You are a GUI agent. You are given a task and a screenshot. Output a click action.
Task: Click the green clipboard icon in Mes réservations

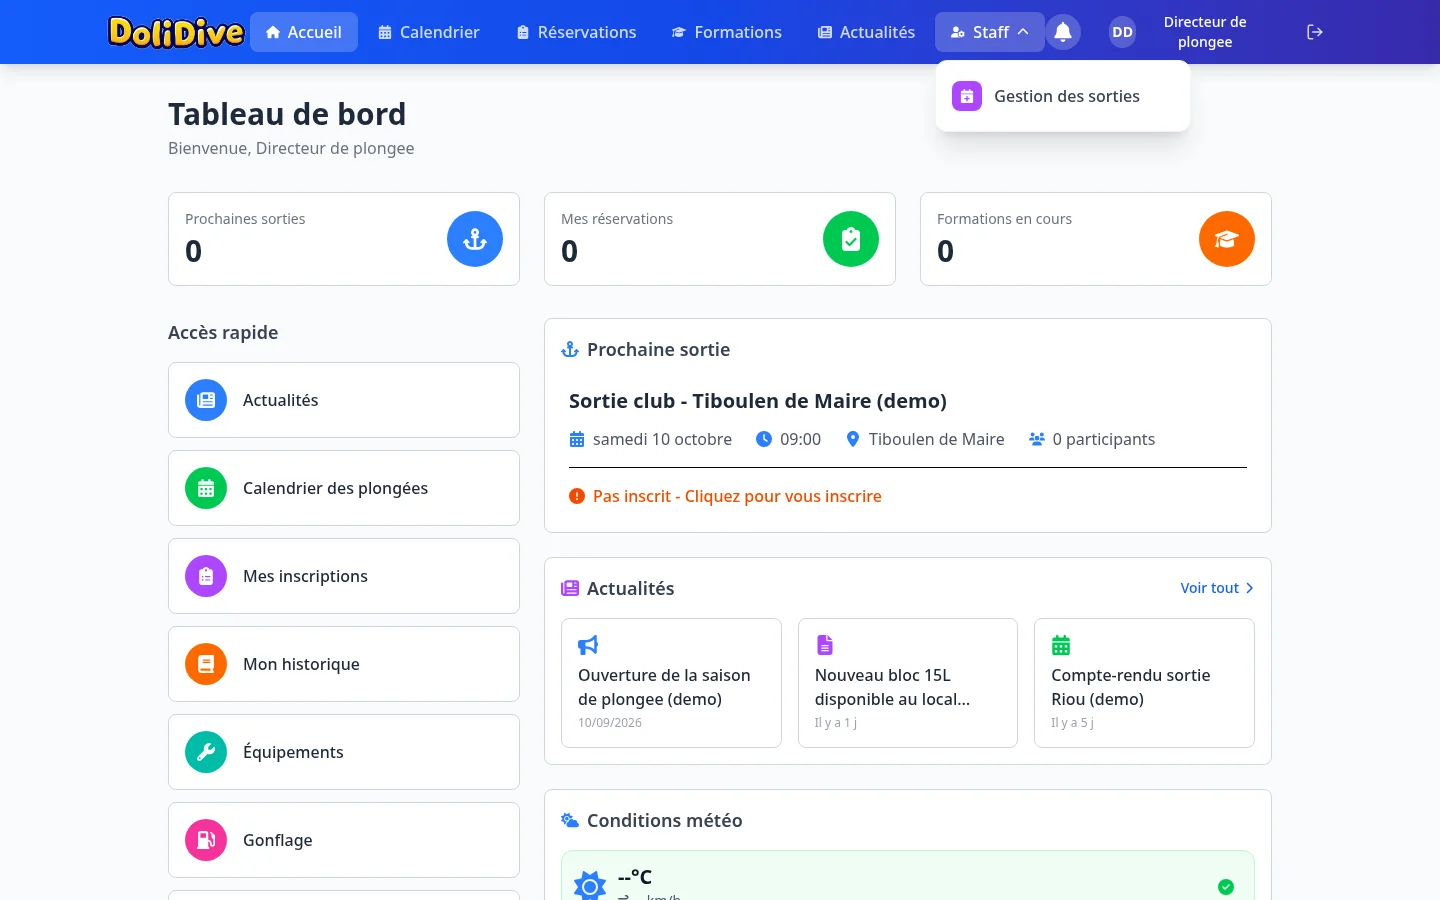[851, 239]
